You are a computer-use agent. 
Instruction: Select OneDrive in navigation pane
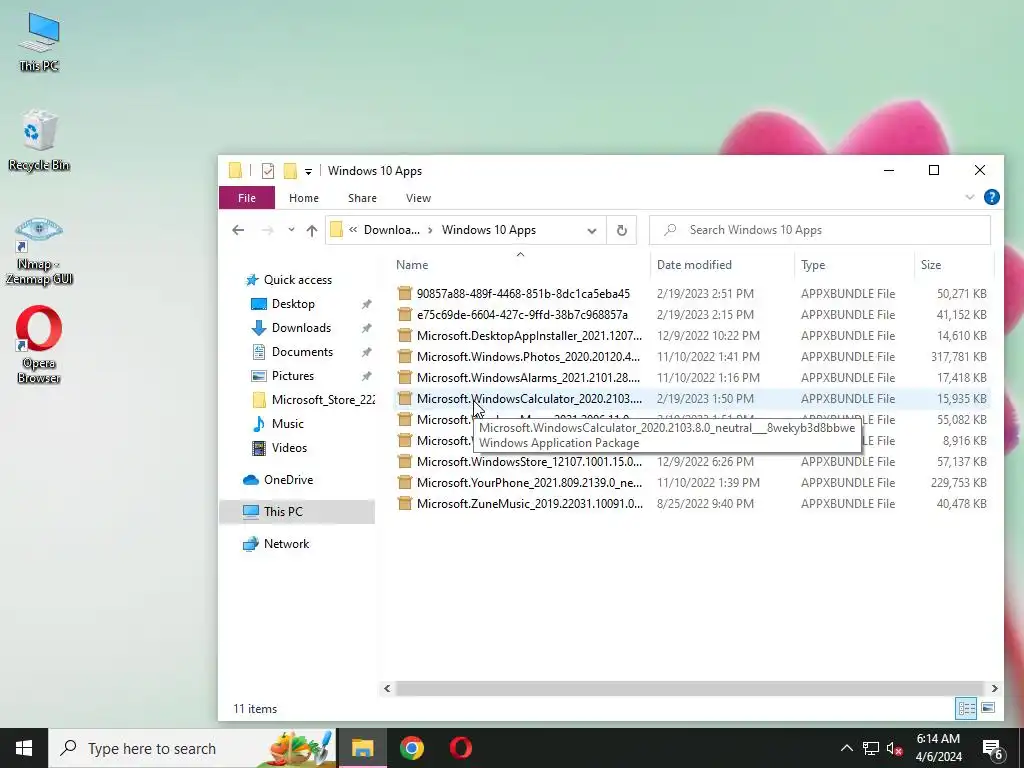click(x=288, y=480)
